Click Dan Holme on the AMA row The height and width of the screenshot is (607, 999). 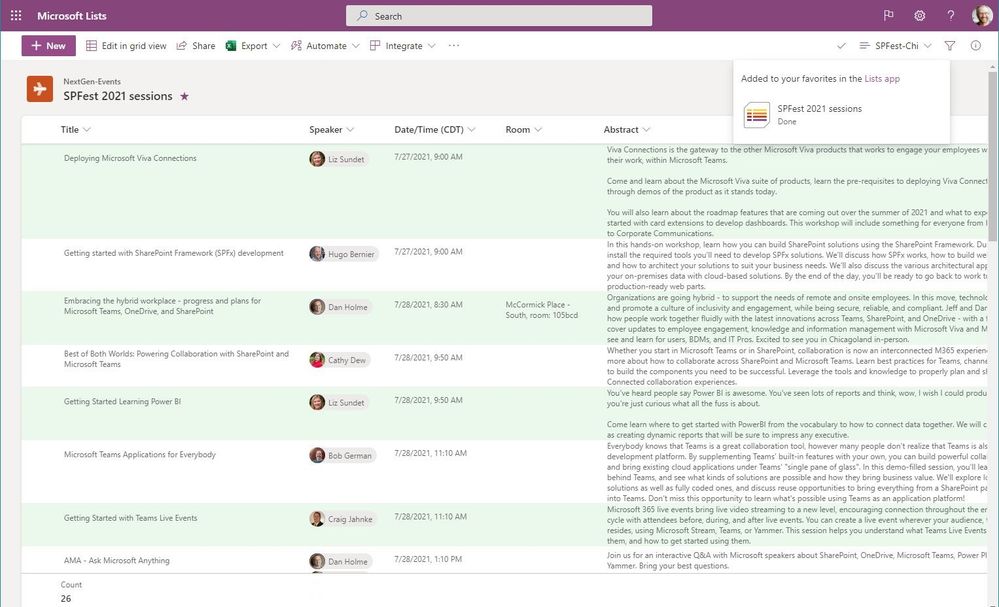click(339, 562)
